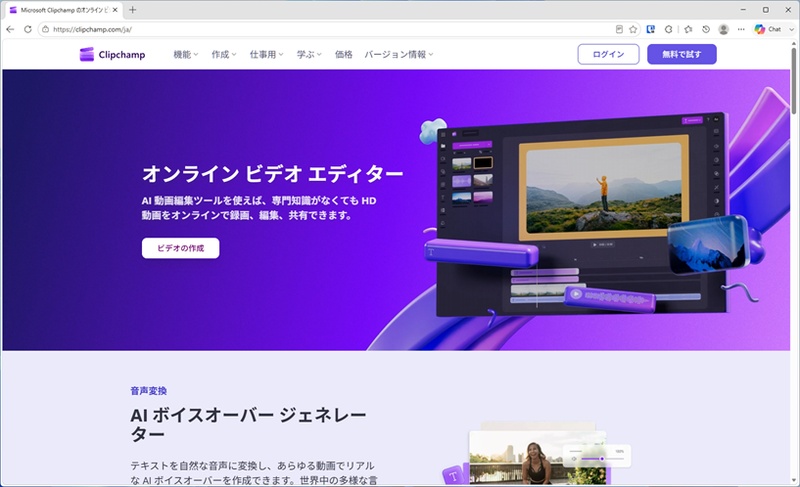Open the browser extensions puzzle icon
This screenshot has height=487, width=800.
pos(668,30)
